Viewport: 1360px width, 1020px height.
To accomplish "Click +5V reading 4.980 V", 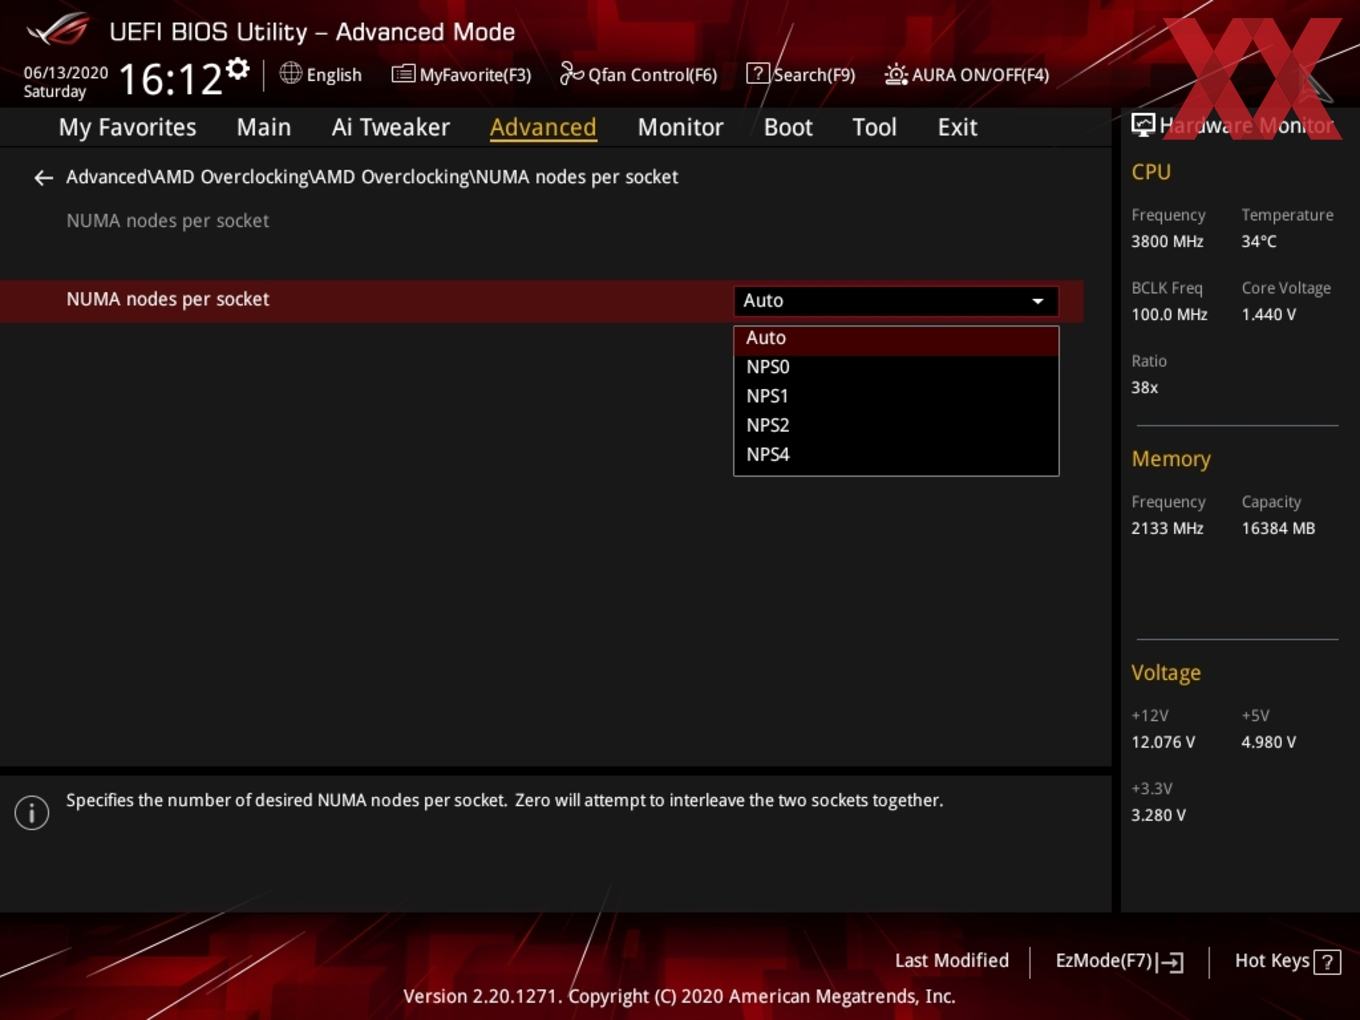I will click(1268, 743).
